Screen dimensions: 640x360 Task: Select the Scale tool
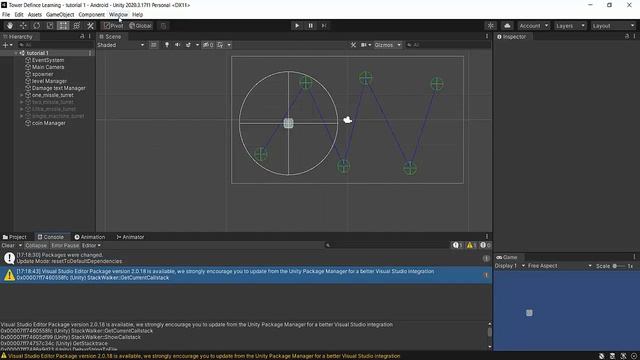(x=50, y=26)
